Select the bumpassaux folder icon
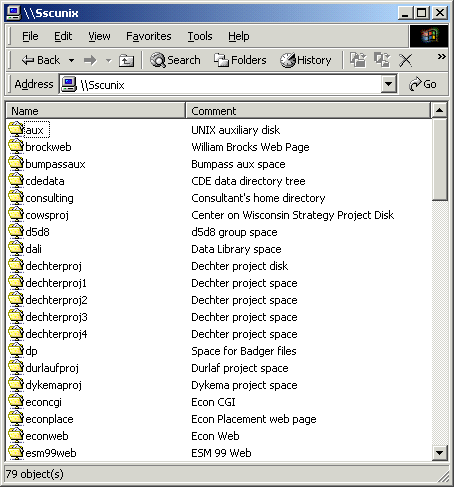454x487 pixels. pyautogui.click(x=16, y=163)
